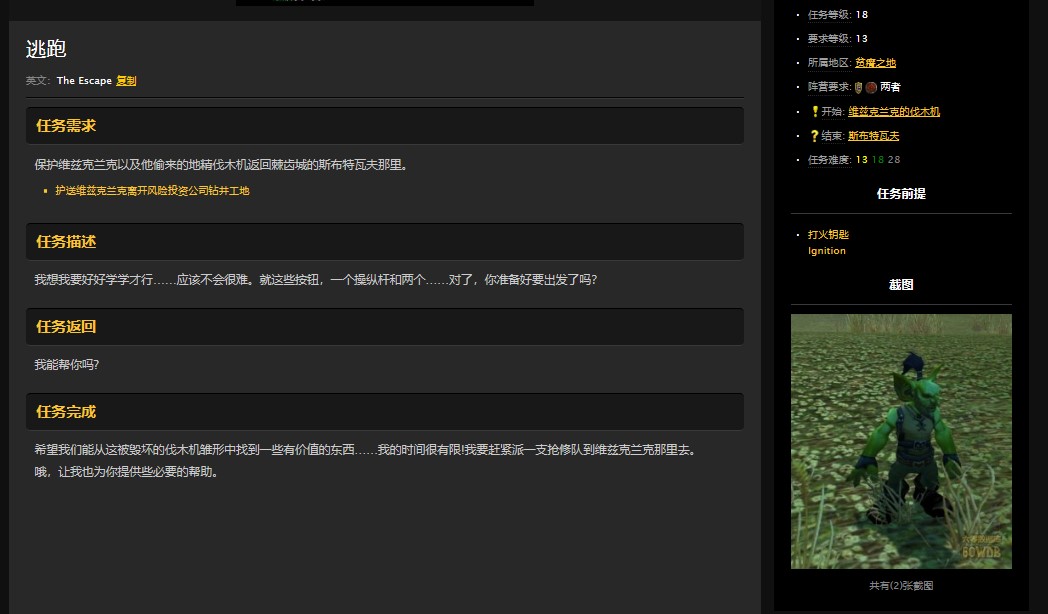Viewport: 1048px width, 614px height.
Task: Click the 复制 copy link beside The Escape
Action: 126,81
